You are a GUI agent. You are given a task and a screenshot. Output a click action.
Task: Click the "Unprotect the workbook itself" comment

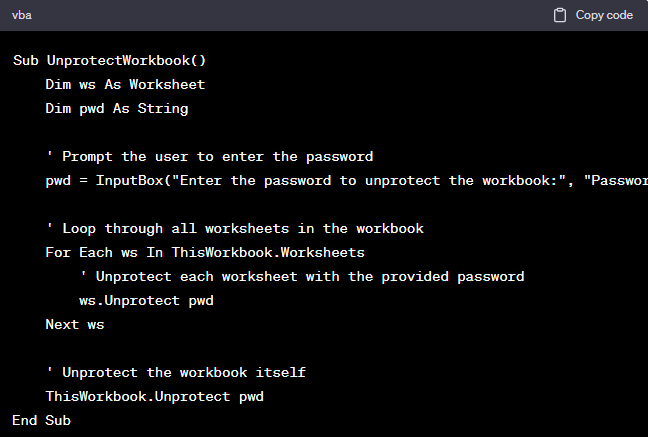tap(176, 372)
